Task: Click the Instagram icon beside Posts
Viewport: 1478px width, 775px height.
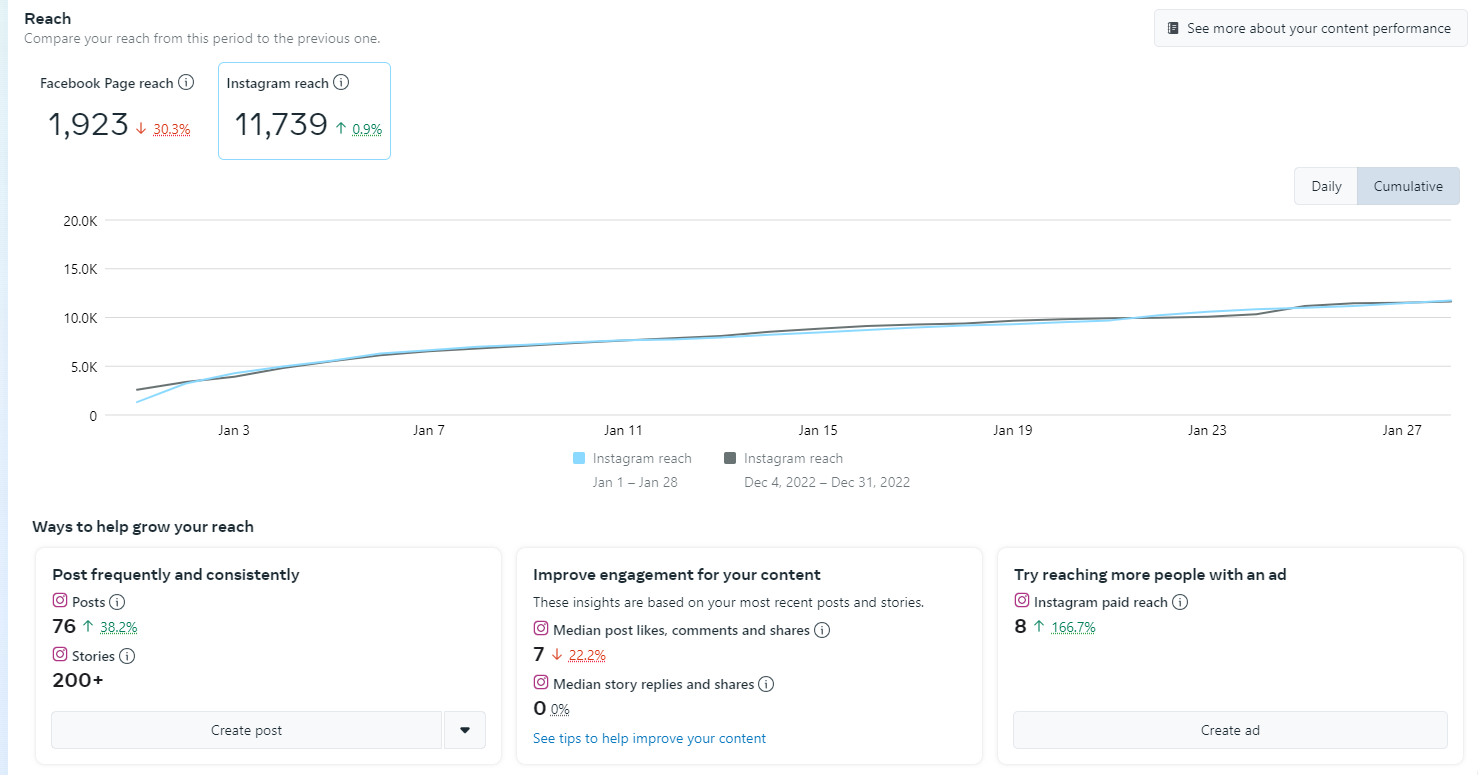Action: [60, 601]
